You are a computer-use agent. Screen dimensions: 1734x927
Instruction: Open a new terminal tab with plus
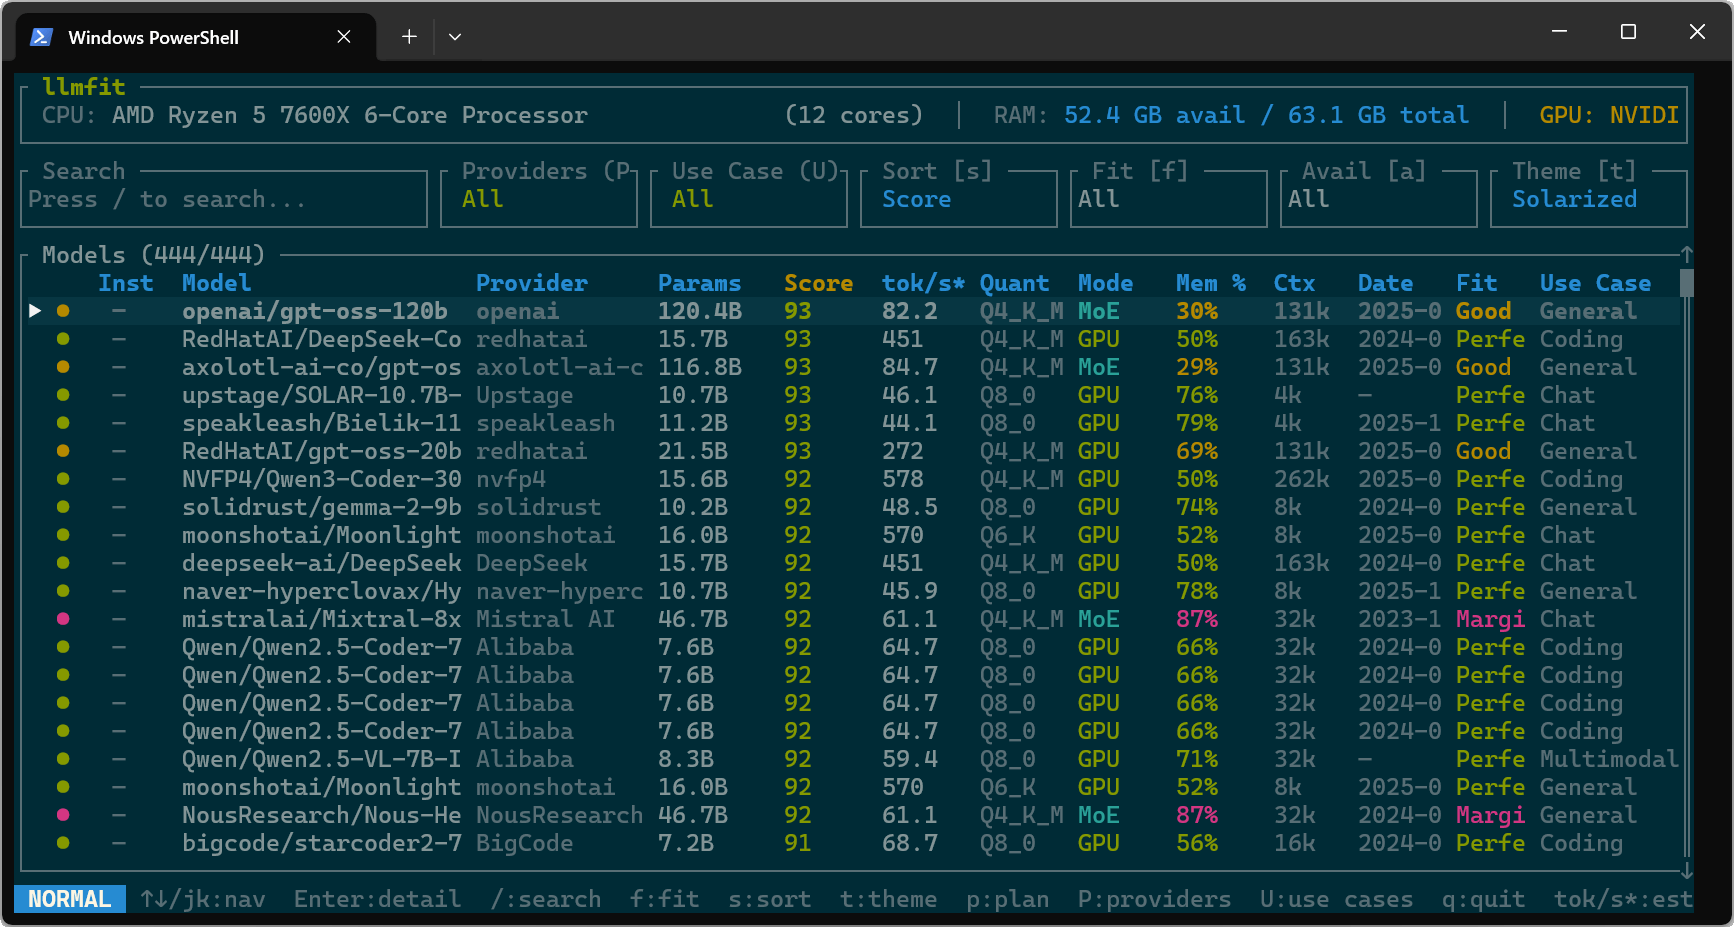point(409,37)
